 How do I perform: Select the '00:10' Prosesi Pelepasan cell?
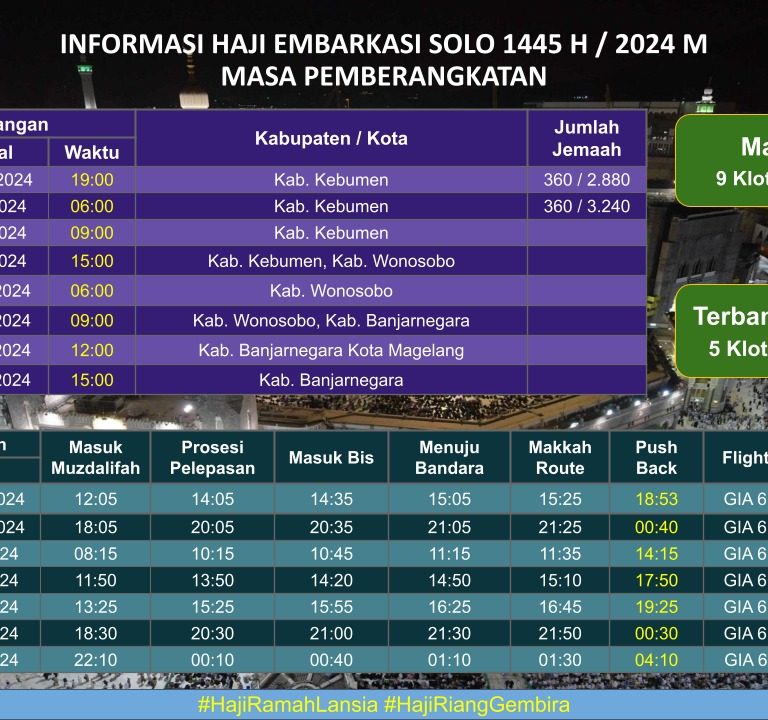click(x=213, y=659)
